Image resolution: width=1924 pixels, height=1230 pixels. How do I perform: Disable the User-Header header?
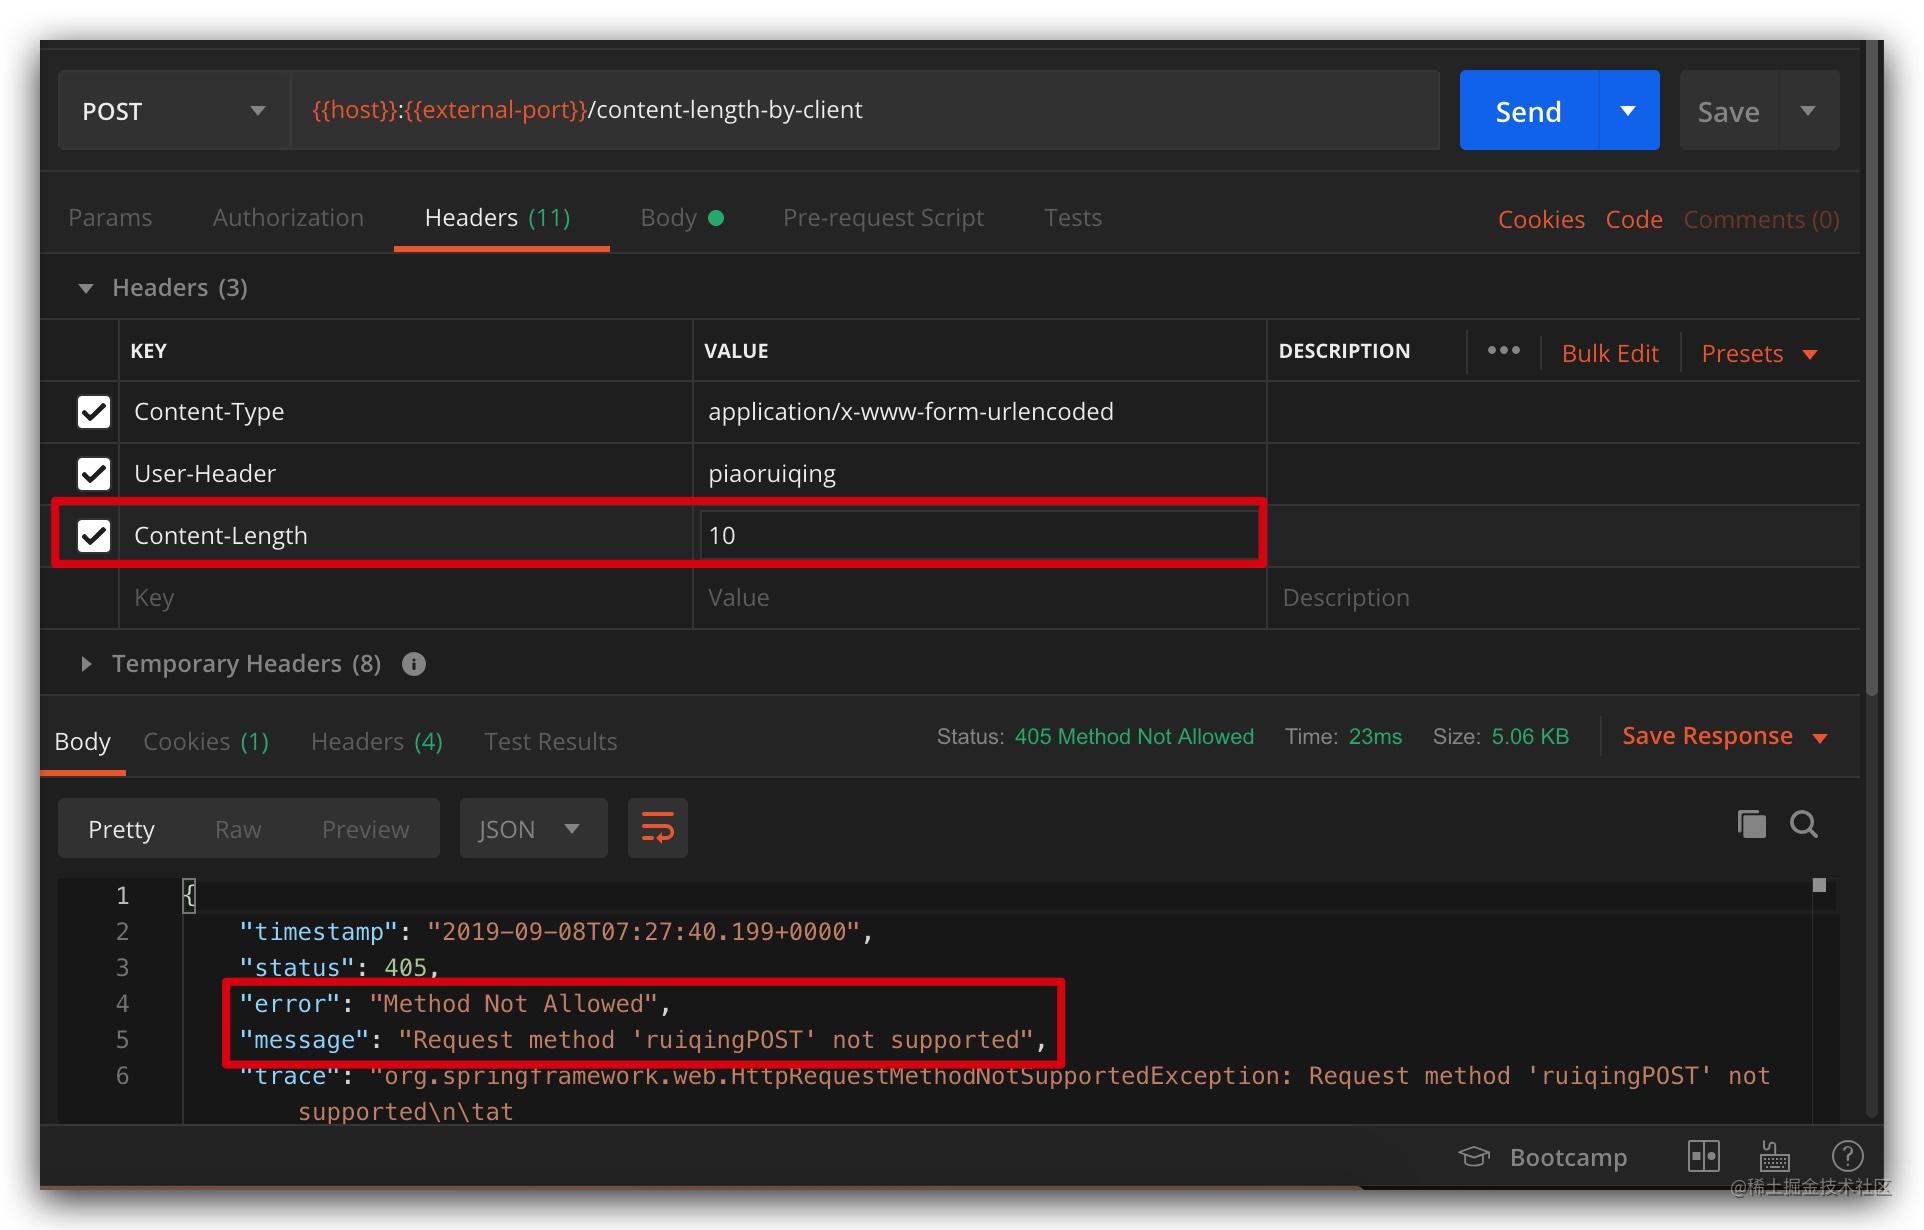93,473
